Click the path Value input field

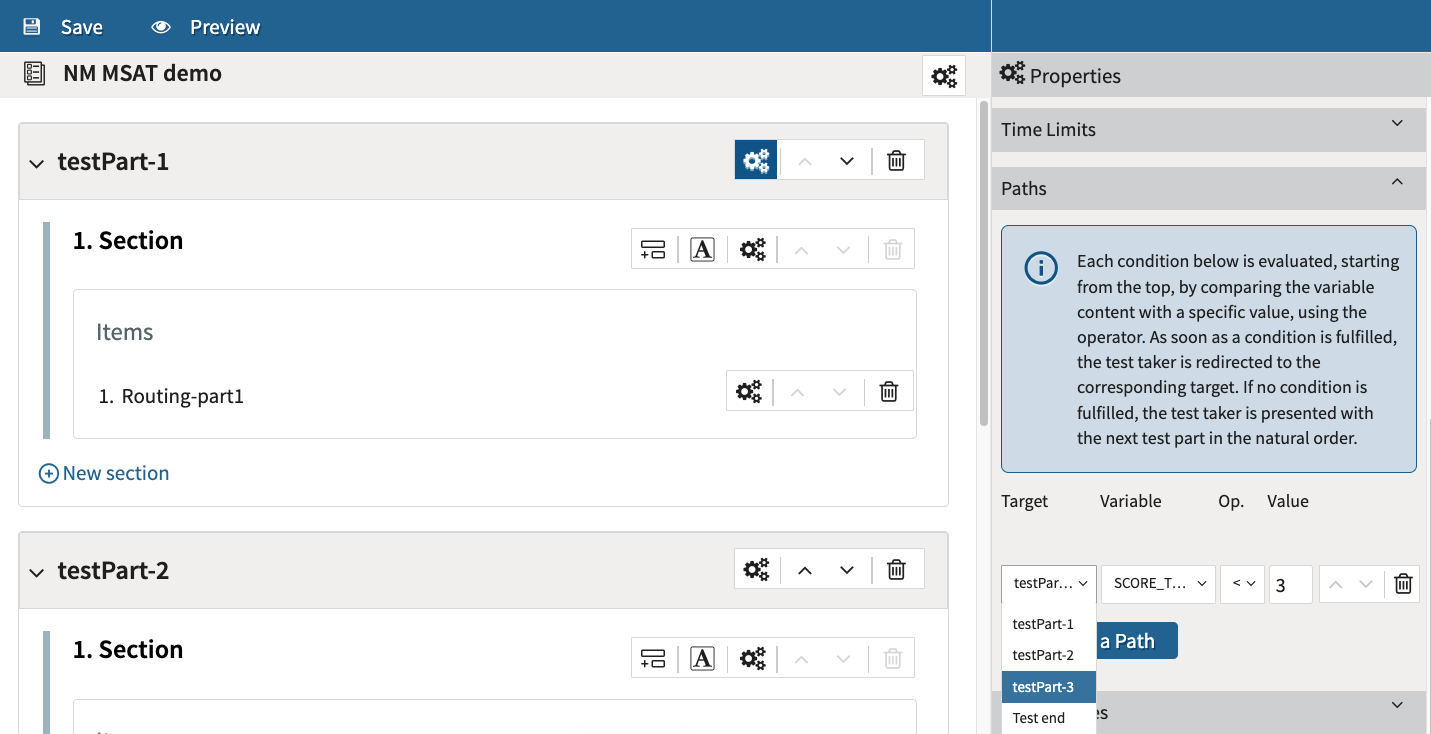click(x=1290, y=585)
